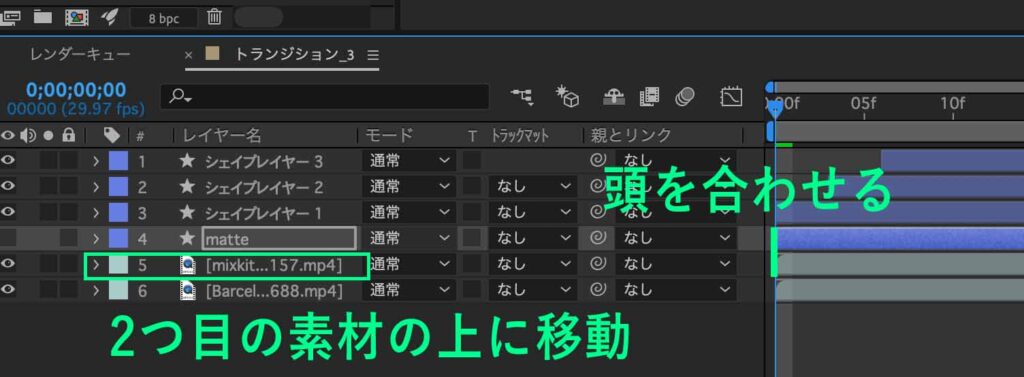Toggle the Draft 3D icon
This screenshot has width=1024, height=377.
point(568,97)
